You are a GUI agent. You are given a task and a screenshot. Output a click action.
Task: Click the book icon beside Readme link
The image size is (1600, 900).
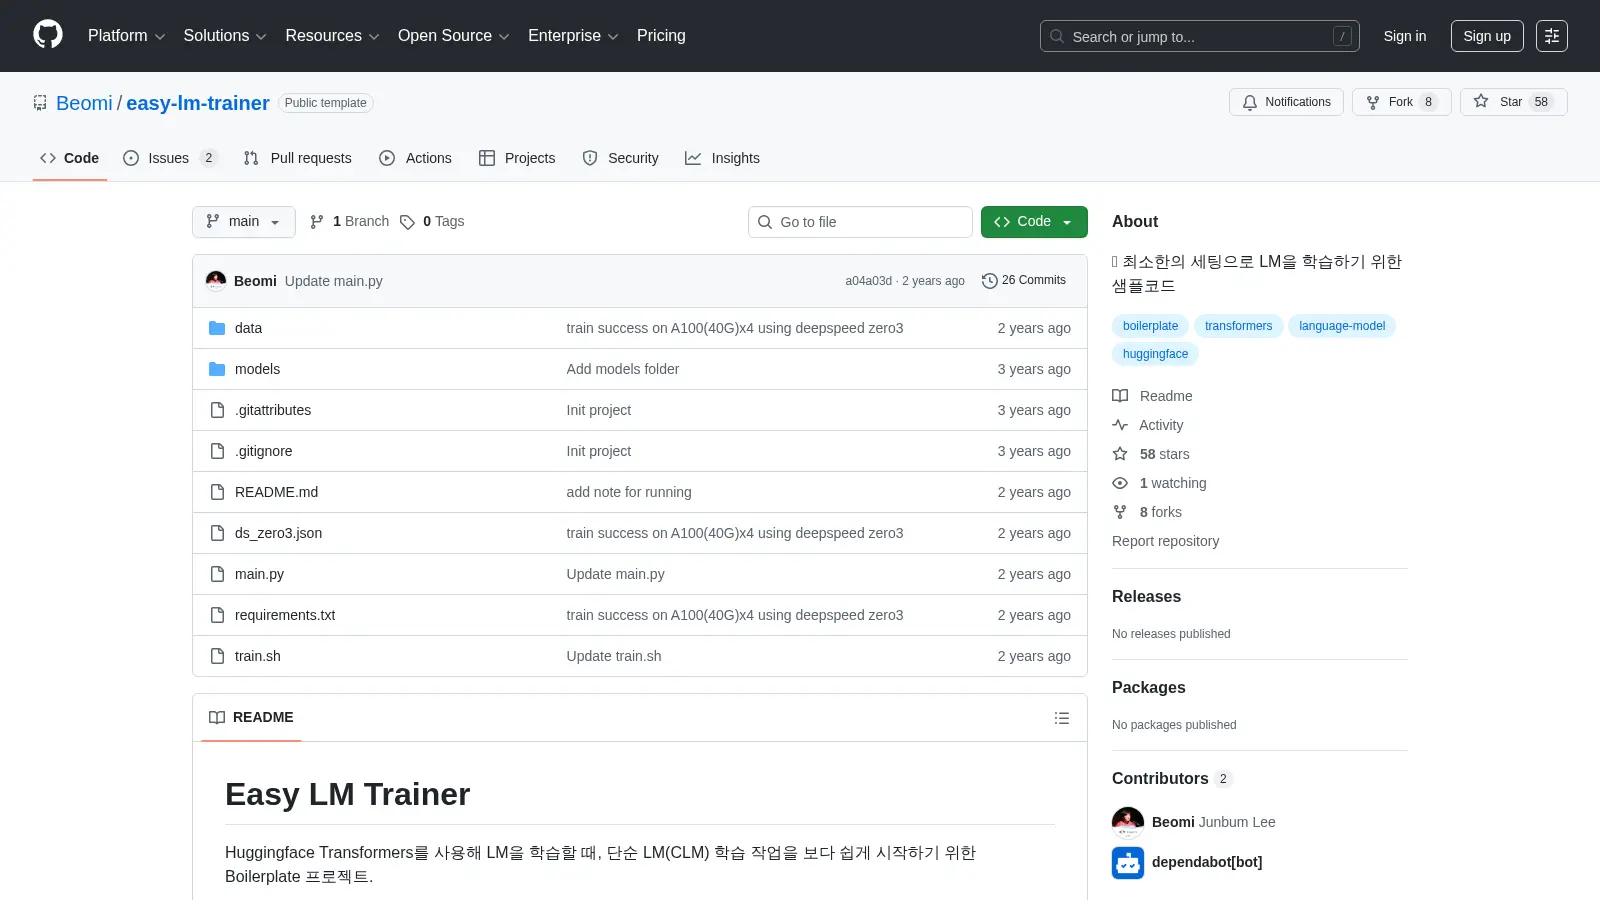click(x=1120, y=396)
